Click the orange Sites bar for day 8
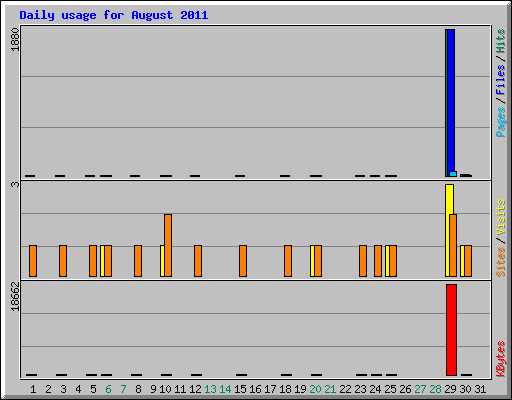This screenshot has width=512, height=400. tap(138, 261)
